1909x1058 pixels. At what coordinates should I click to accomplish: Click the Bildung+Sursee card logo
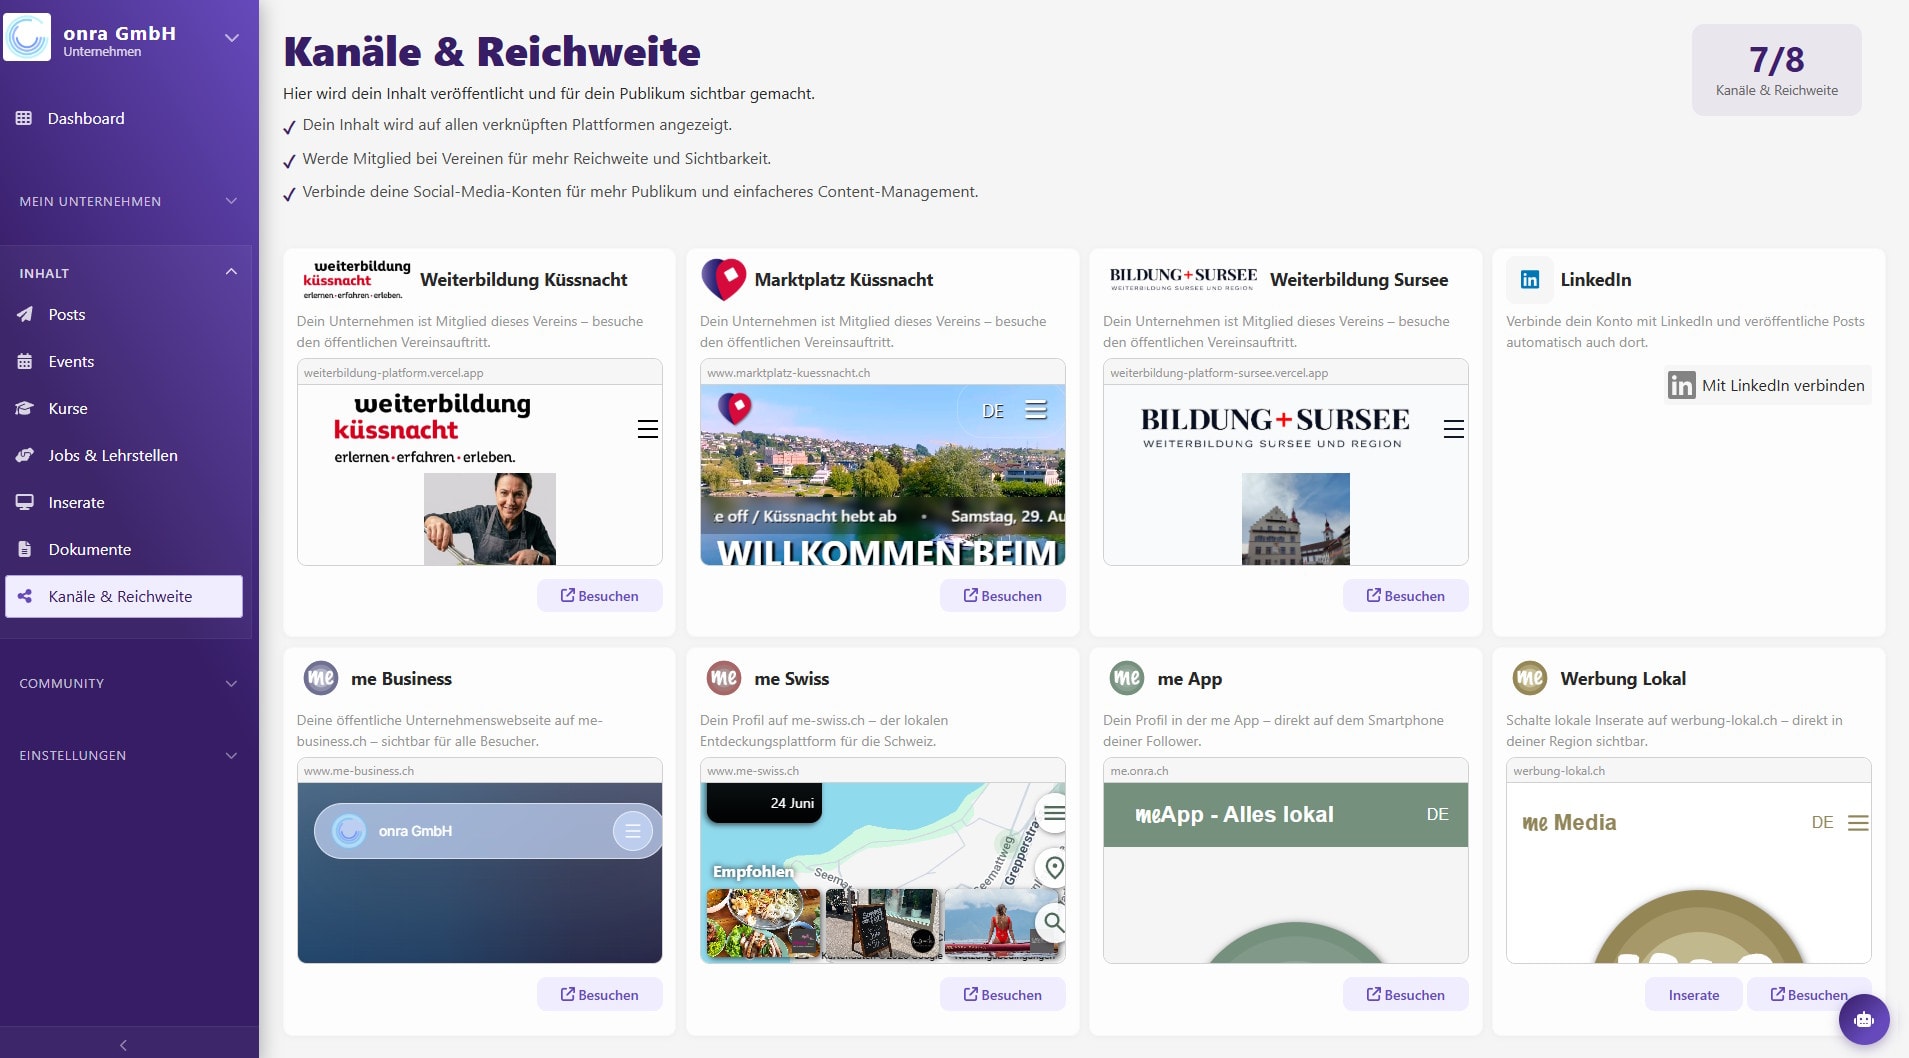pos(1183,279)
